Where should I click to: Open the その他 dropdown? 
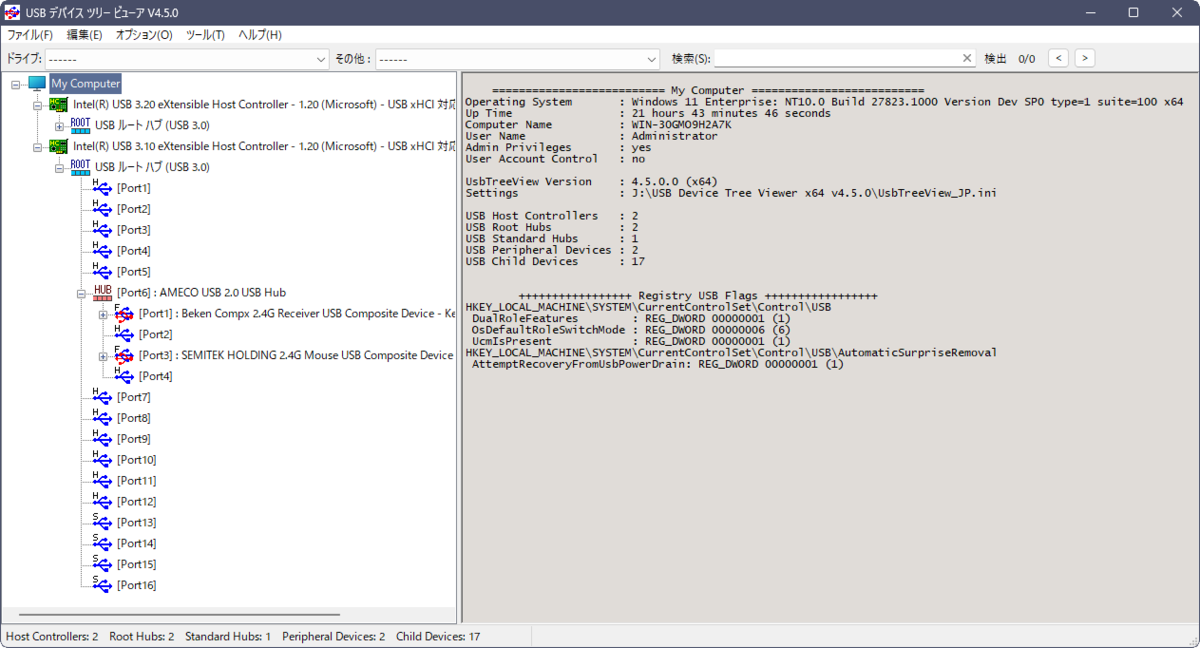pyautogui.click(x=517, y=59)
